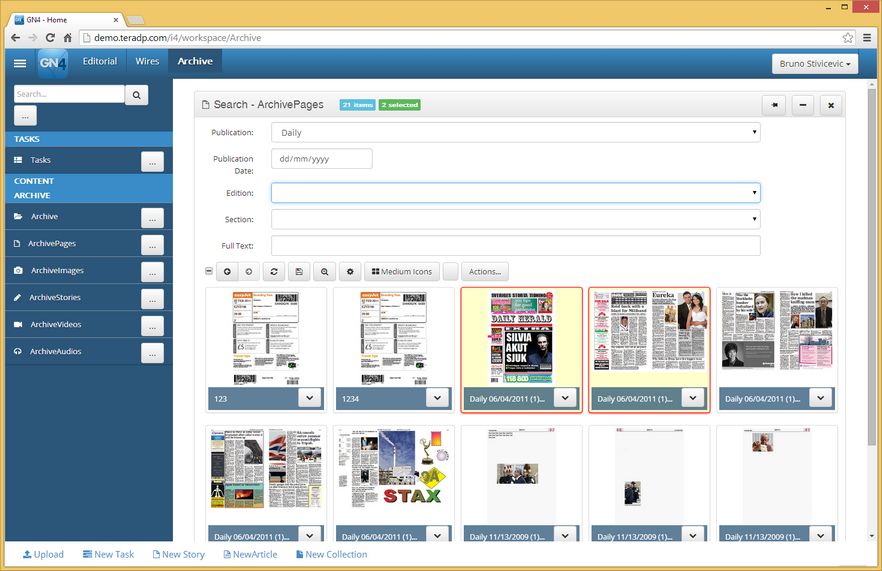Click the 2 selected badge
Screen dimensions: 882x571
tap(399, 105)
